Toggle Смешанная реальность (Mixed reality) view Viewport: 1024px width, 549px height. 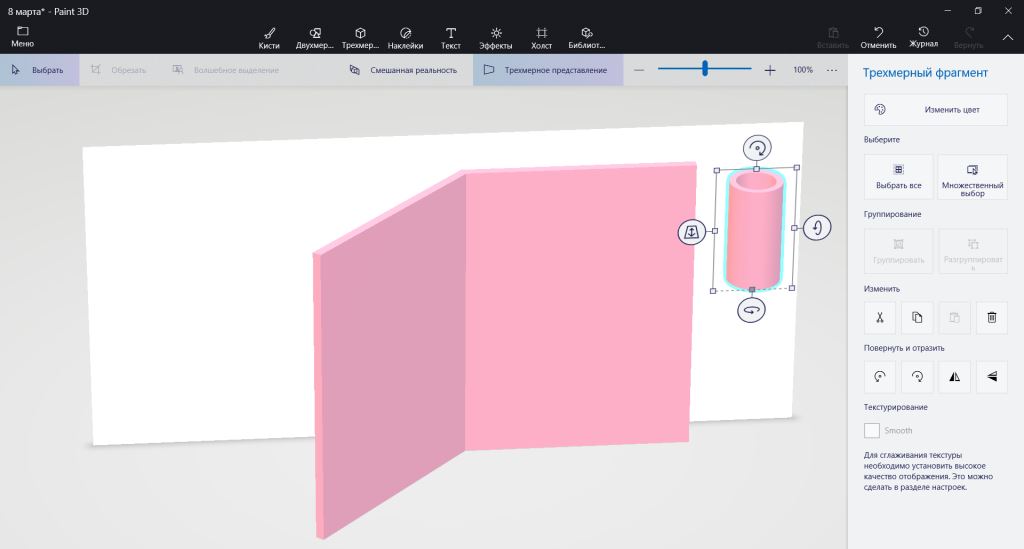pyautogui.click(x=403, y=70)
